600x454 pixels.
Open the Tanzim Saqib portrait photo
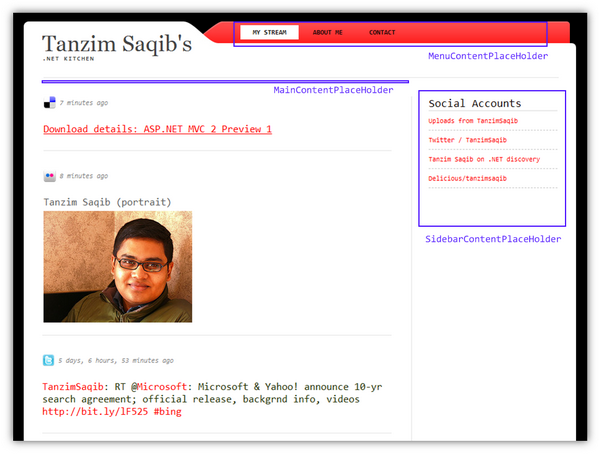point(117,266)
